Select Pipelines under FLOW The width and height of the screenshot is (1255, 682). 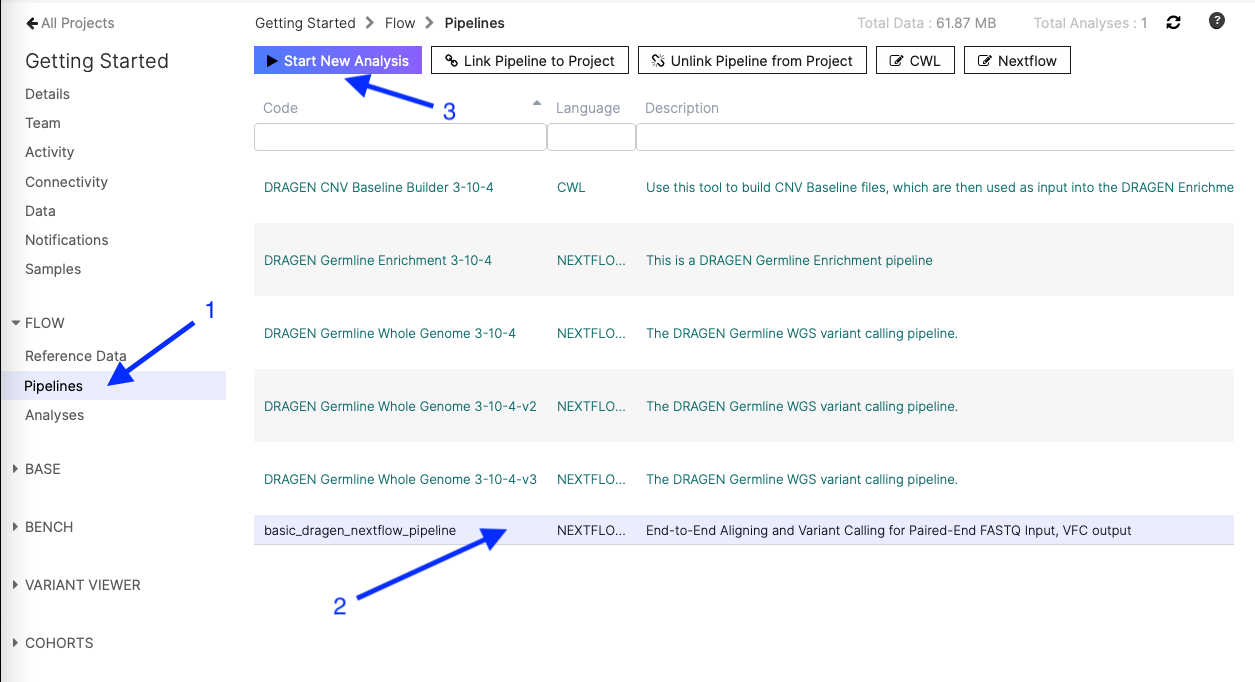click(x=113, y=386)
